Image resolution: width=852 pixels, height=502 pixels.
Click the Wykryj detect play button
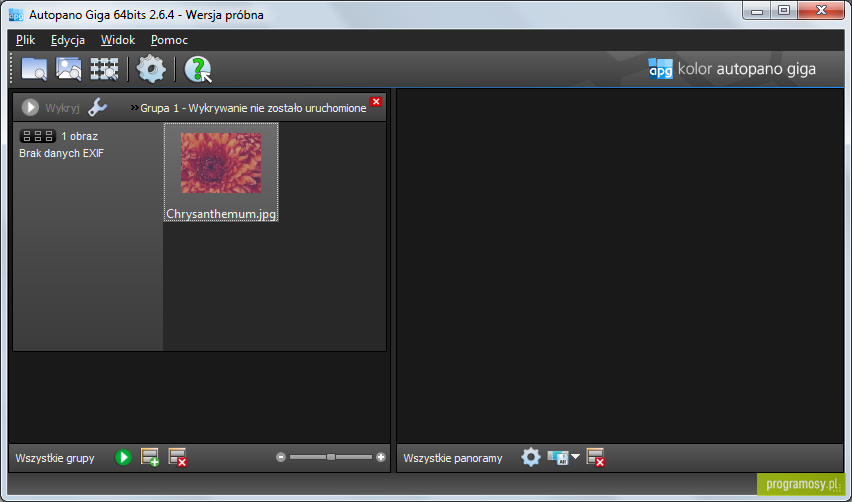30,108
